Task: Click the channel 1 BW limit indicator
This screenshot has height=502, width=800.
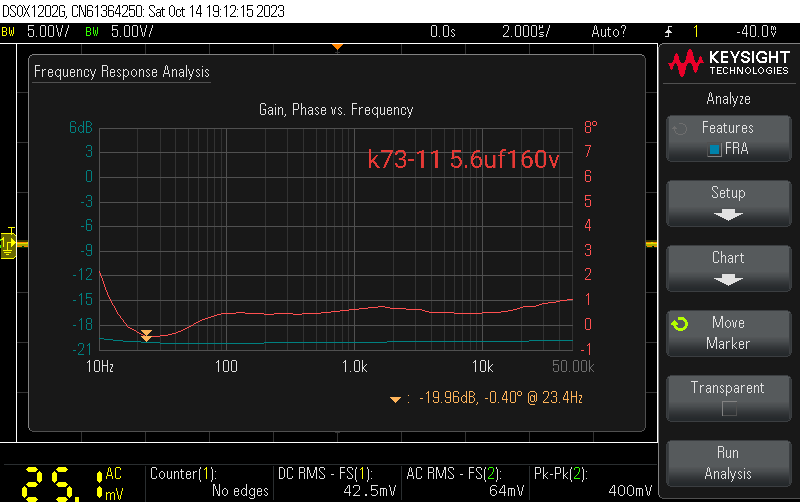Action: (8, 32)
